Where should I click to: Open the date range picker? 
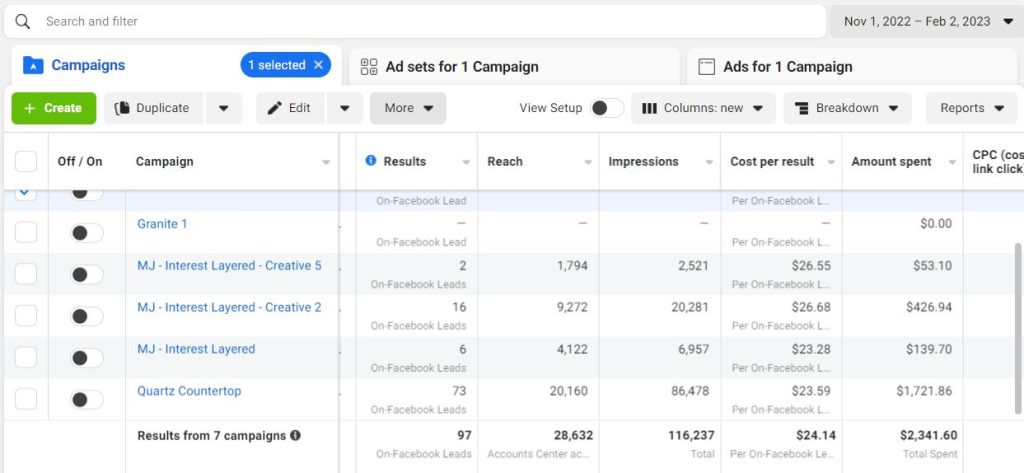[x=925, y=21]
